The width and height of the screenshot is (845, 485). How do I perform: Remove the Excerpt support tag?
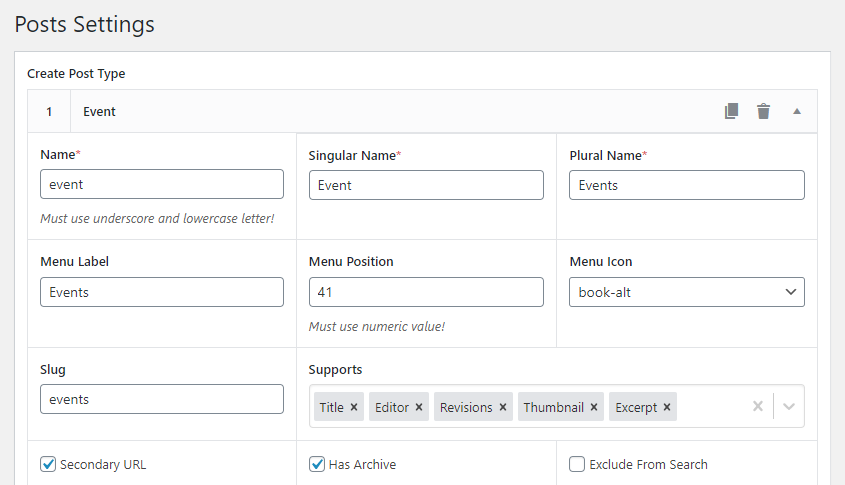pos(667,407)
